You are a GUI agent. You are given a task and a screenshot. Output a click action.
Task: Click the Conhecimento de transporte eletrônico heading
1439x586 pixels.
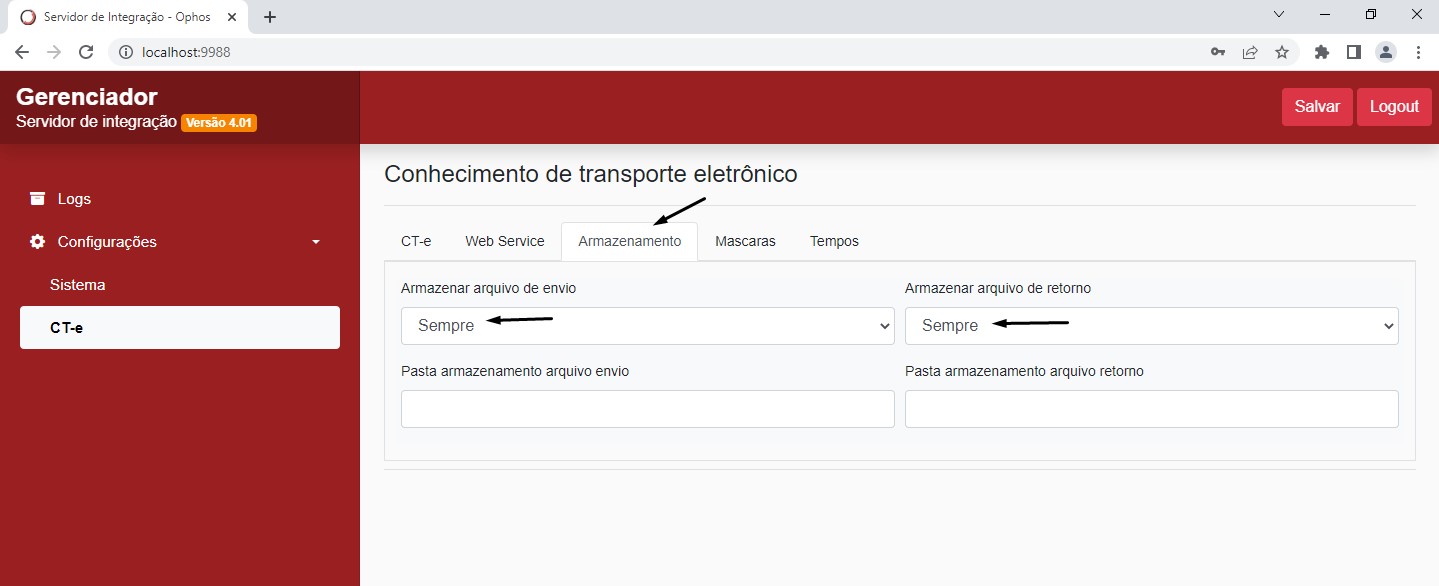591,174
